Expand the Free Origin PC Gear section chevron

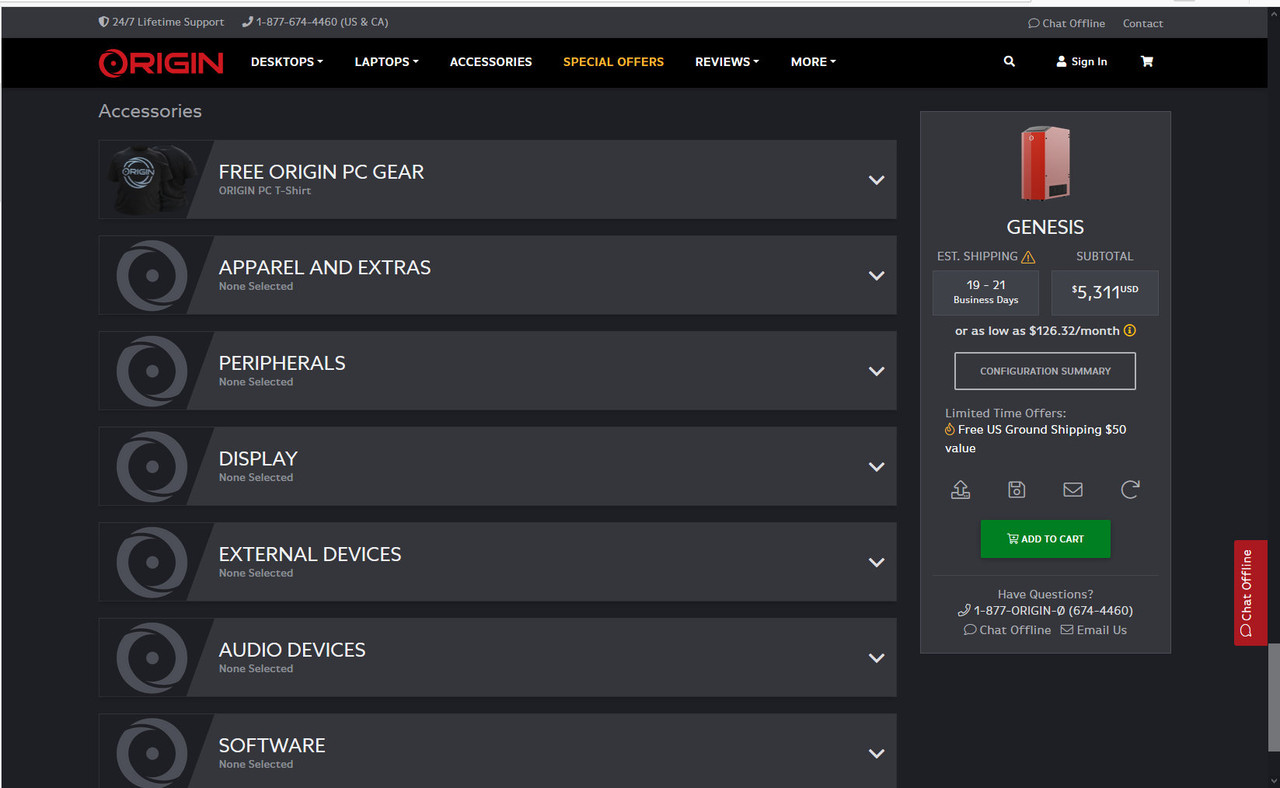(877, 180)
